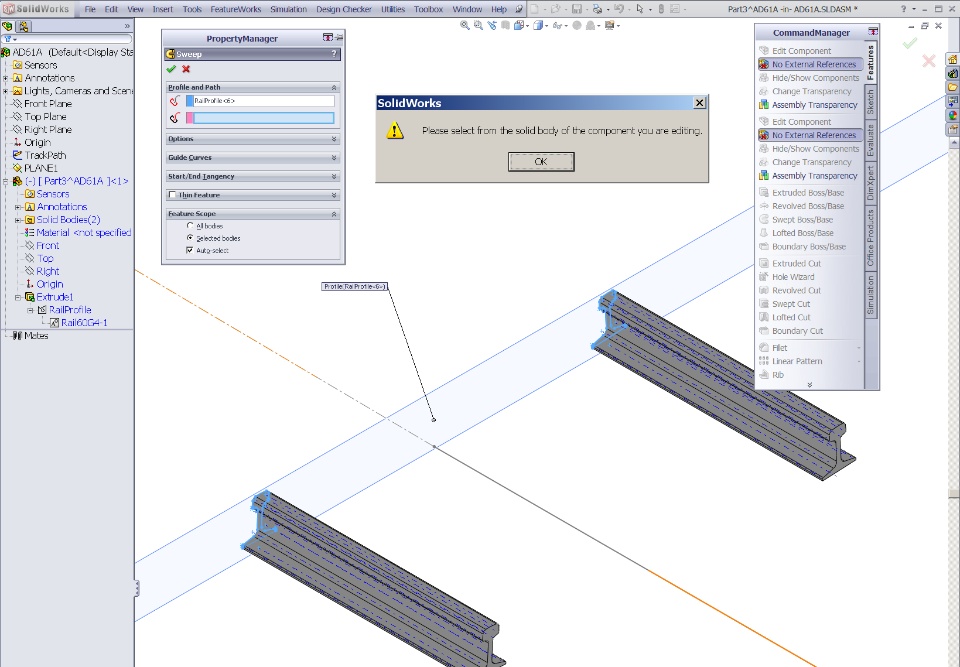The image size is (960, 667).
Task: Toggle the Thin Feature checkbox
Action: 172,195
